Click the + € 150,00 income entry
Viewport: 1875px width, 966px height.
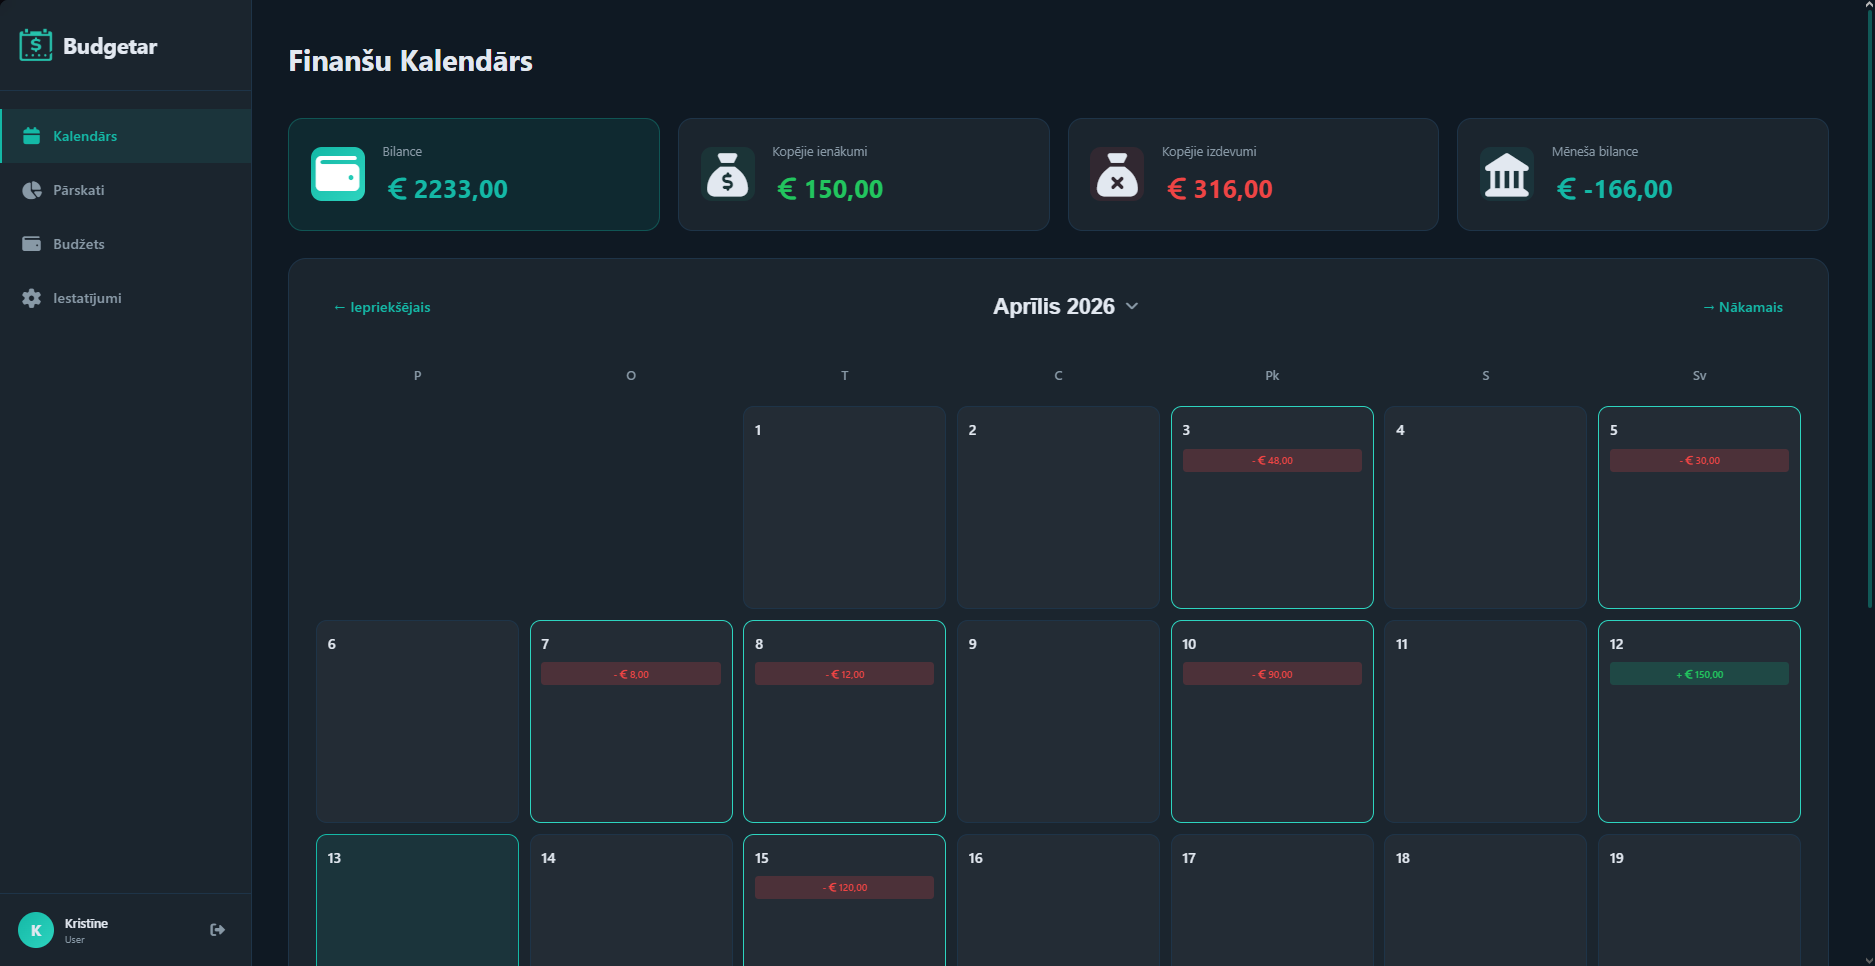[x=1699, y=674]
